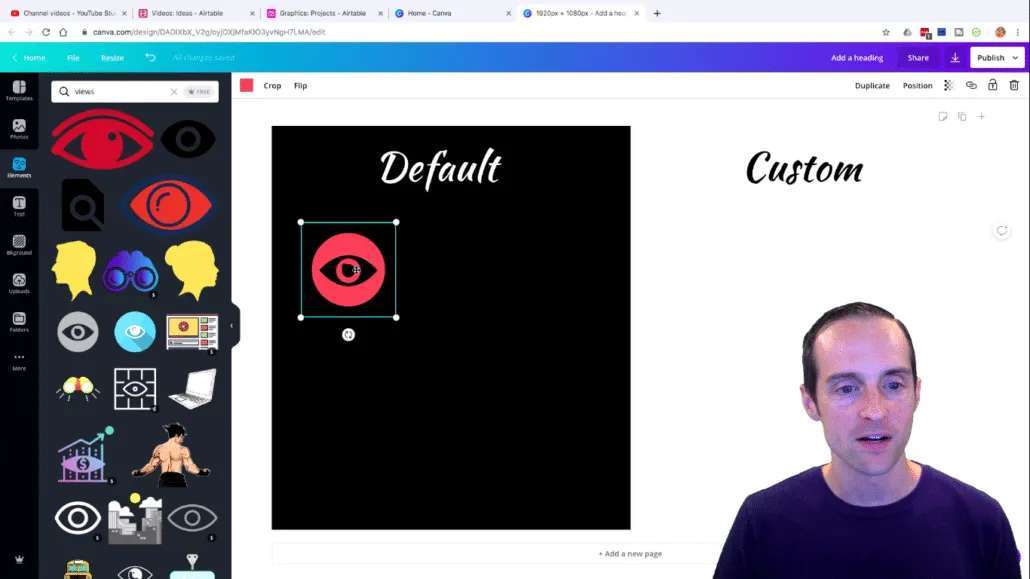Click the comment bubble icon at right
The height and width of the screenshot is (579, 1030).
point(1001,231)
